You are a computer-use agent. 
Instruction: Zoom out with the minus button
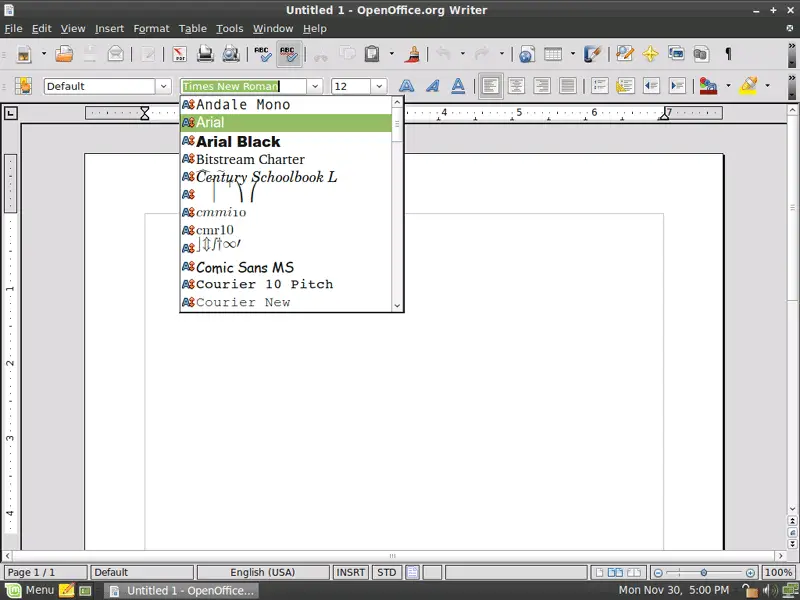(x=658, y=573)
